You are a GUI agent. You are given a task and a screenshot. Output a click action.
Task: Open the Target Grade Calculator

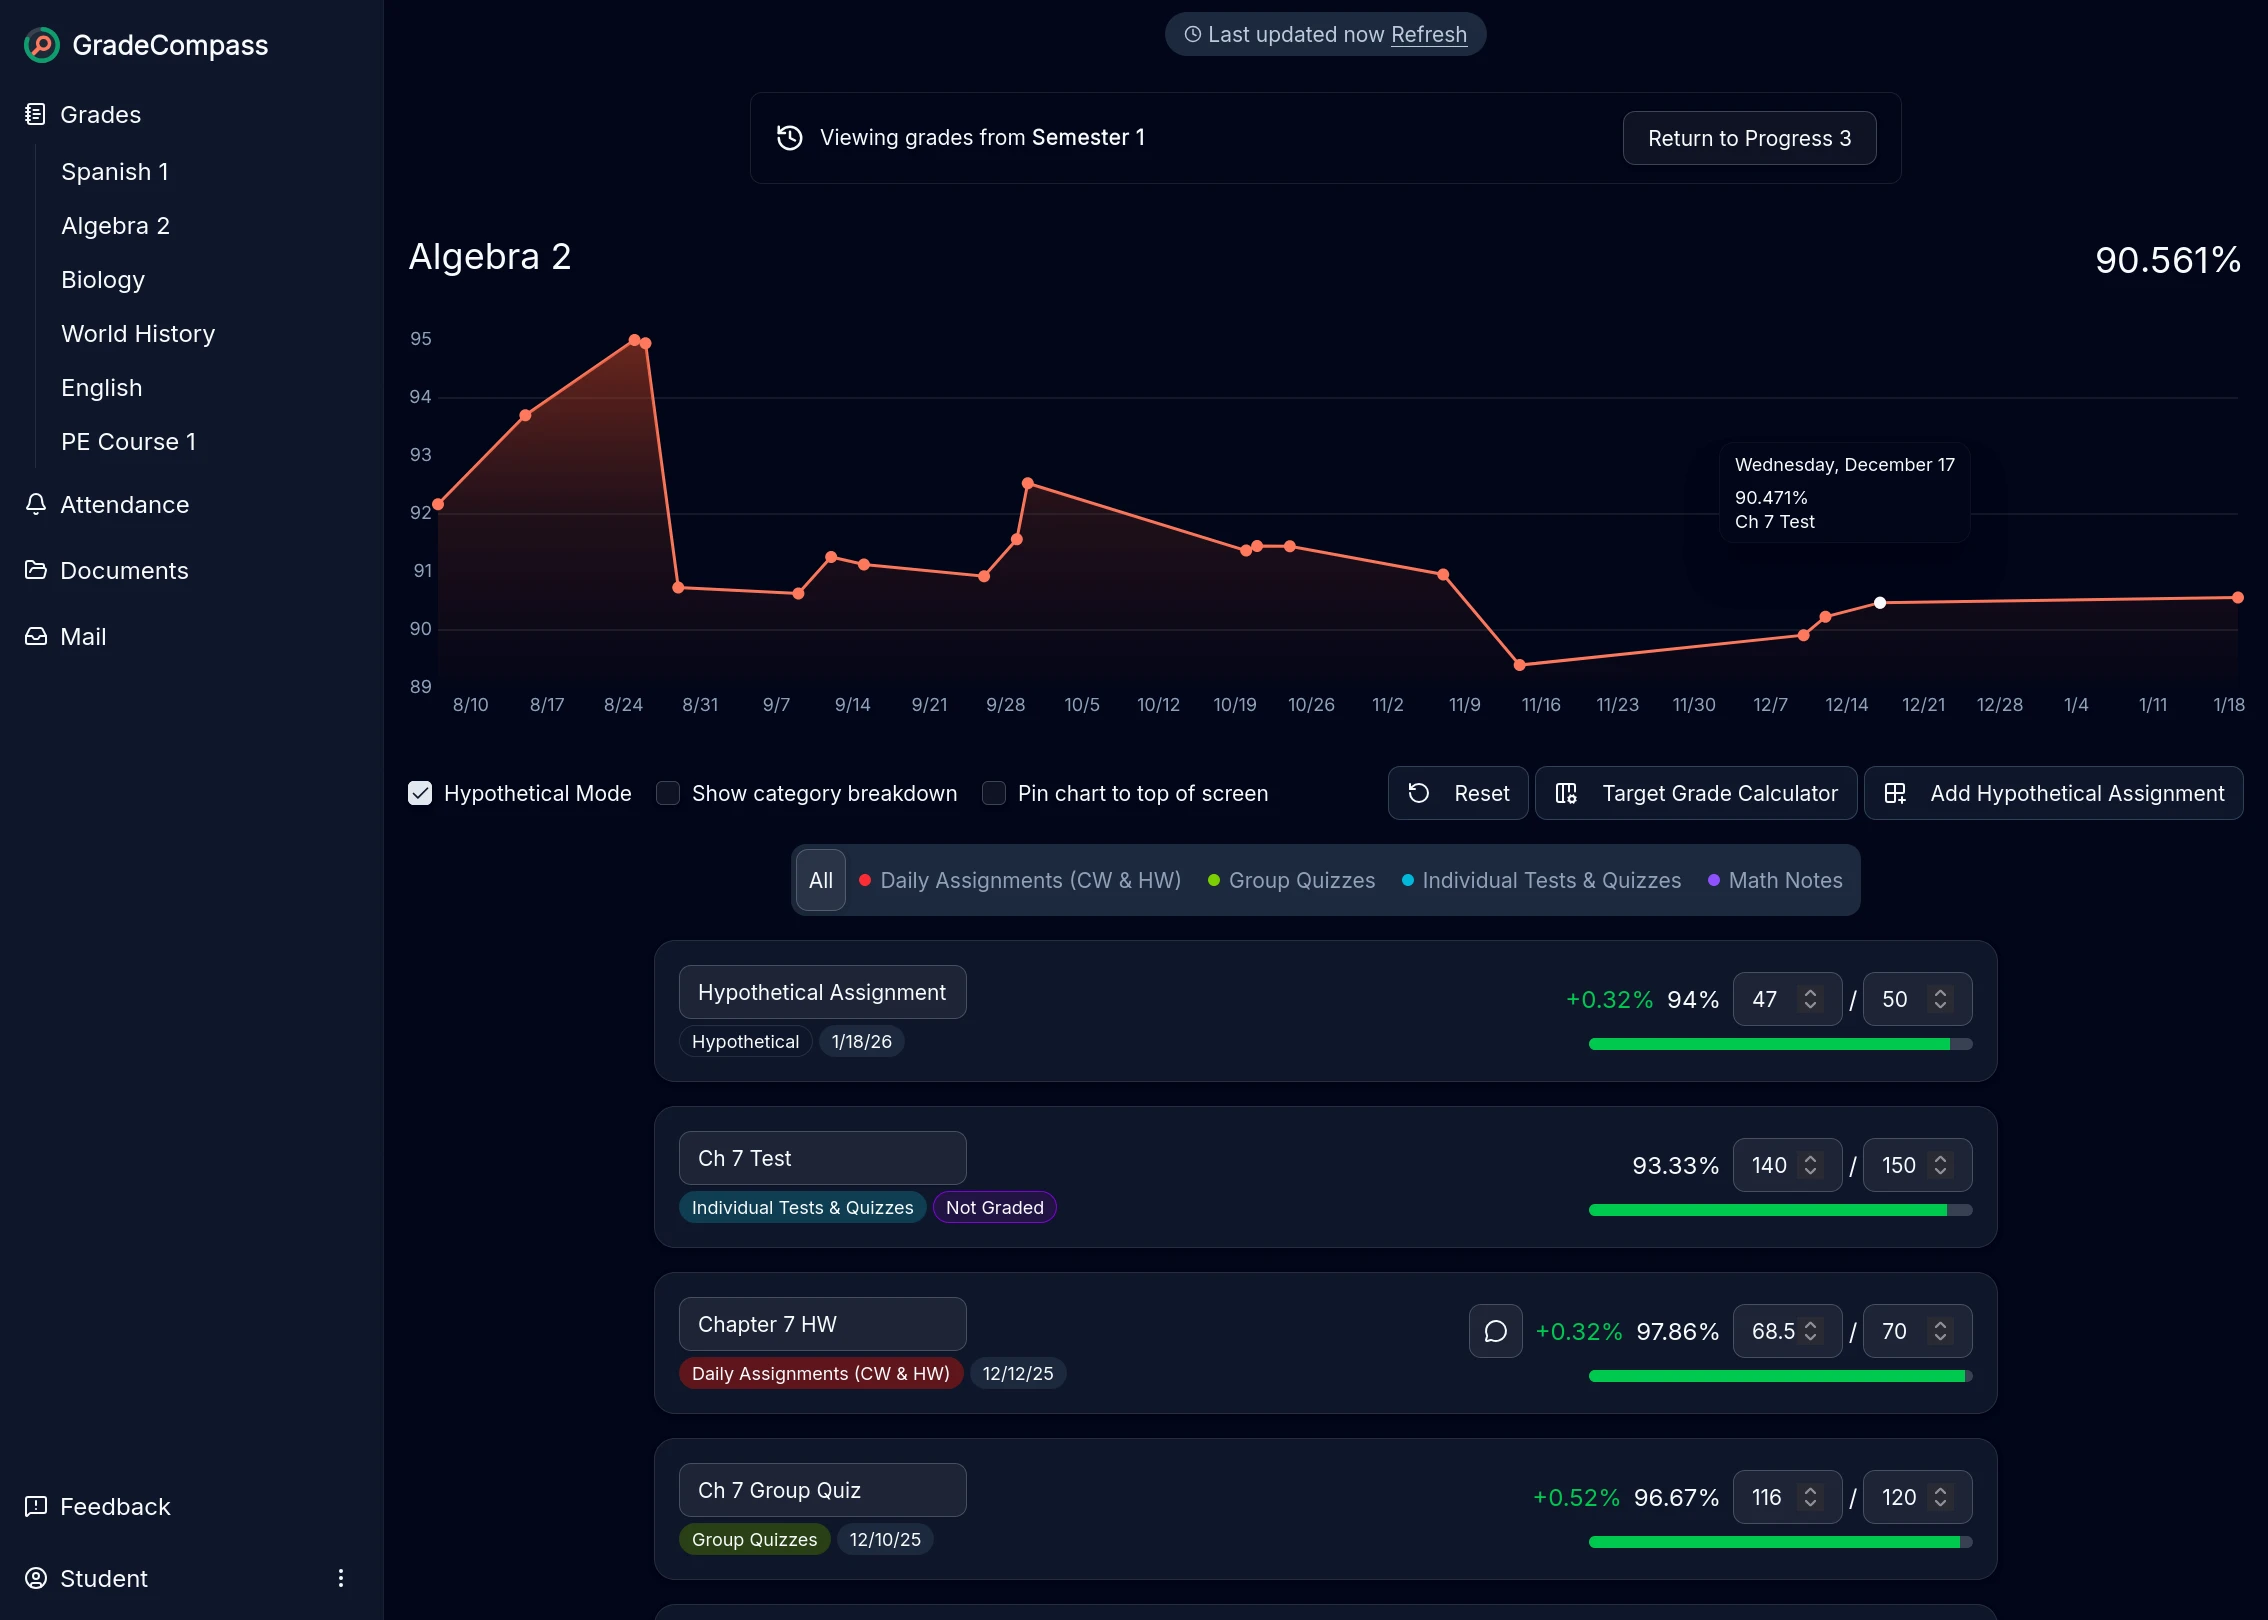(1696, 793)
